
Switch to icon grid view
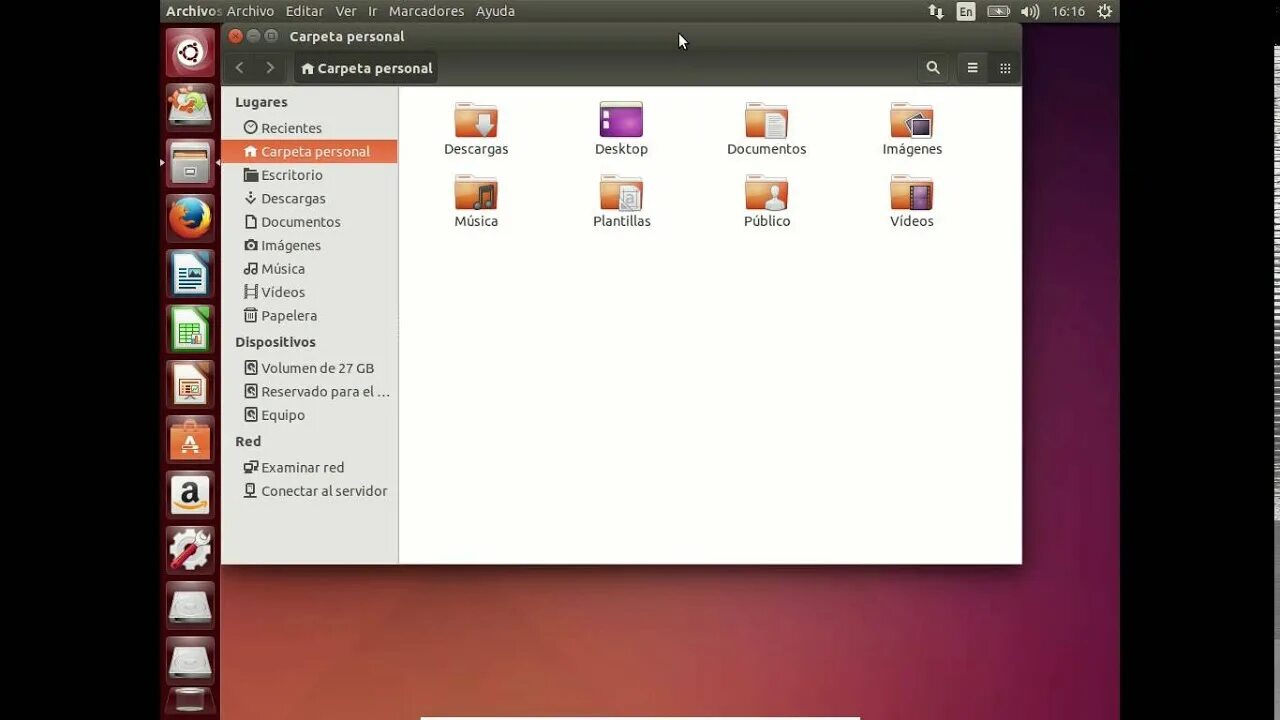pyautogui.click(x=1005, y=68)
